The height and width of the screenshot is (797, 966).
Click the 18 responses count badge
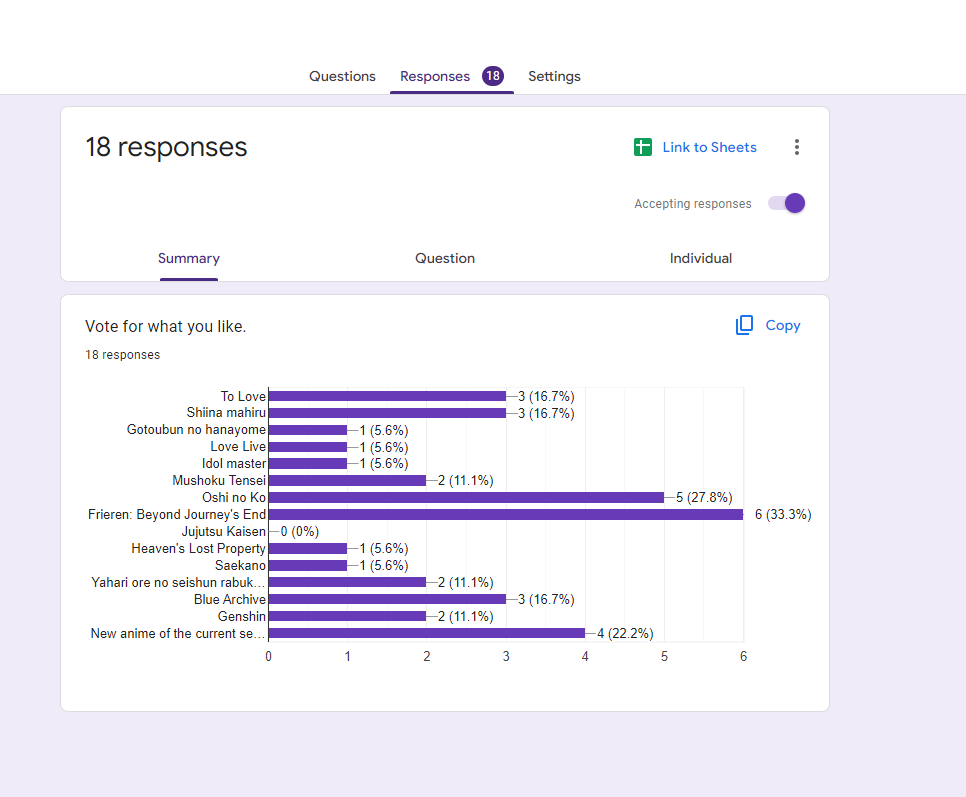493,76
